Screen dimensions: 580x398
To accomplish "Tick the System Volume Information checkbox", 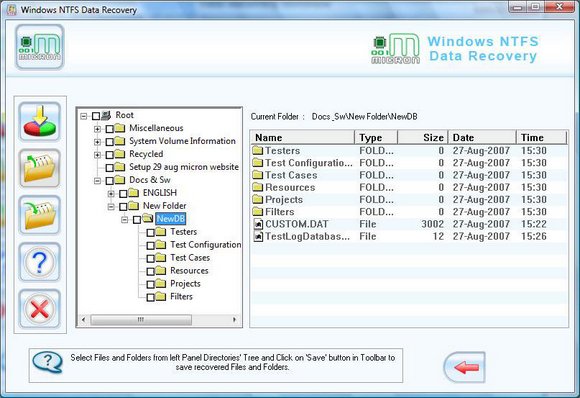I will (x=109, y=142).
